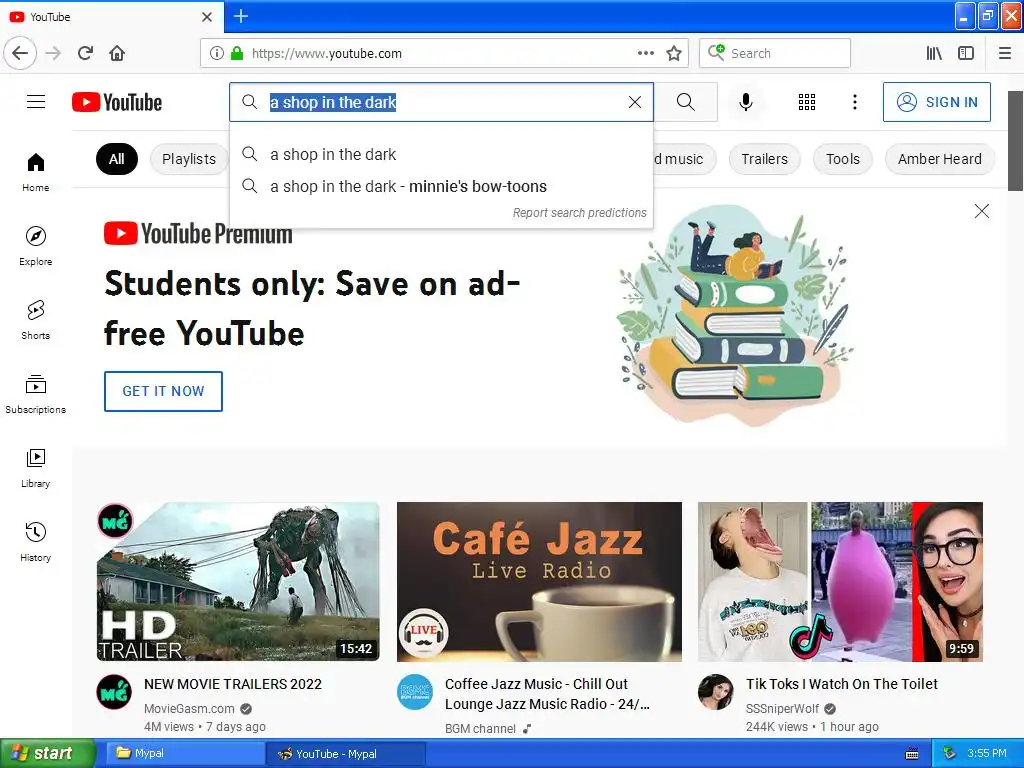Click the BGM channel avatar
This screenshot has height=768, width=1024.
415,692
